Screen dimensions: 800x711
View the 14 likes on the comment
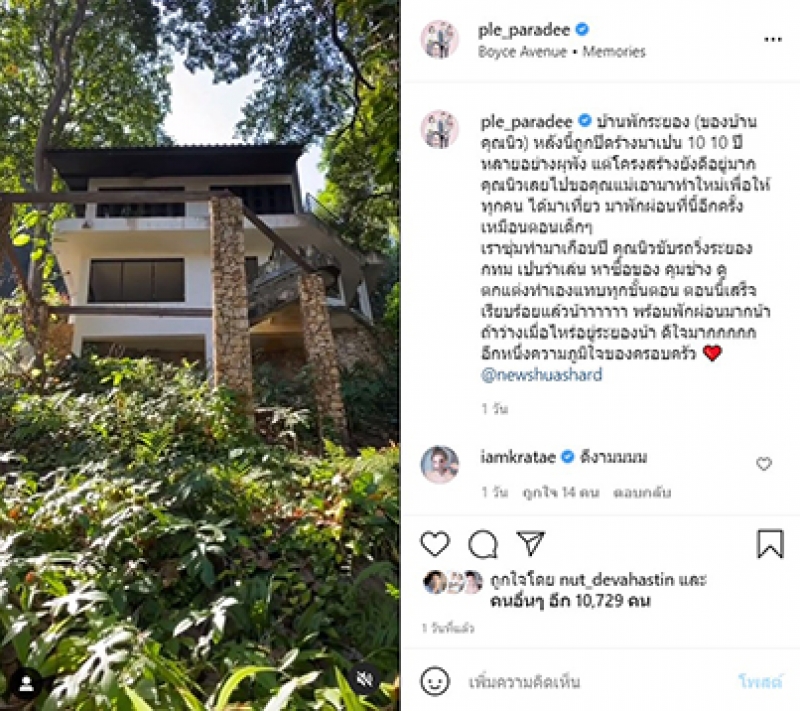coord(561,492)
